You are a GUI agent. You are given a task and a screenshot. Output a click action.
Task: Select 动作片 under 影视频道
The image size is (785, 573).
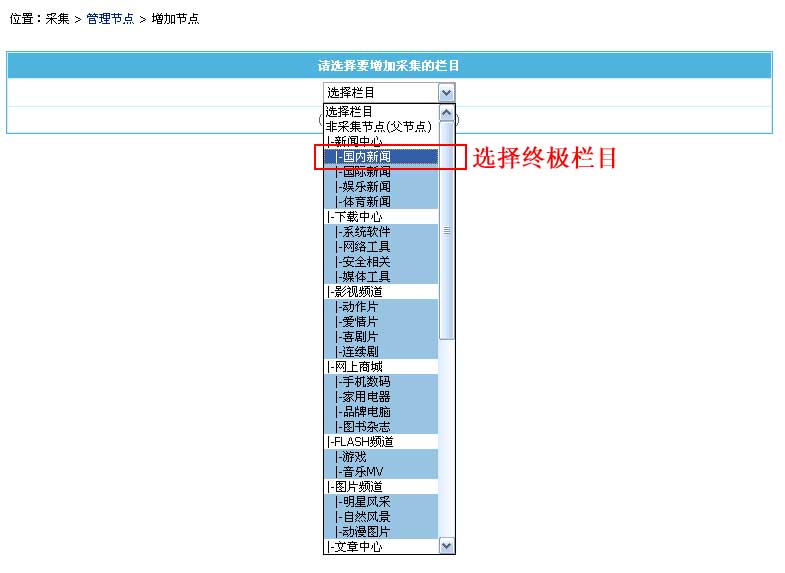(x=359, y=307)
